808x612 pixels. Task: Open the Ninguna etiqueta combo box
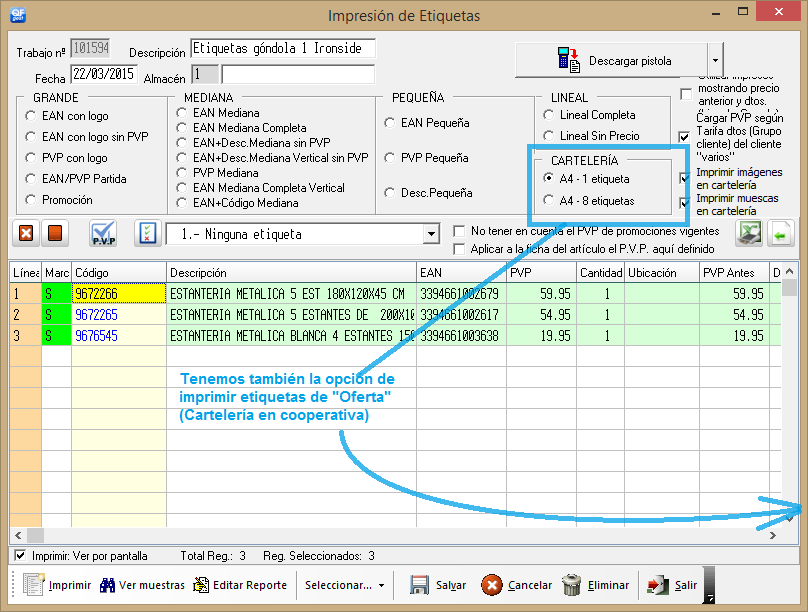[x=431, y=234]
